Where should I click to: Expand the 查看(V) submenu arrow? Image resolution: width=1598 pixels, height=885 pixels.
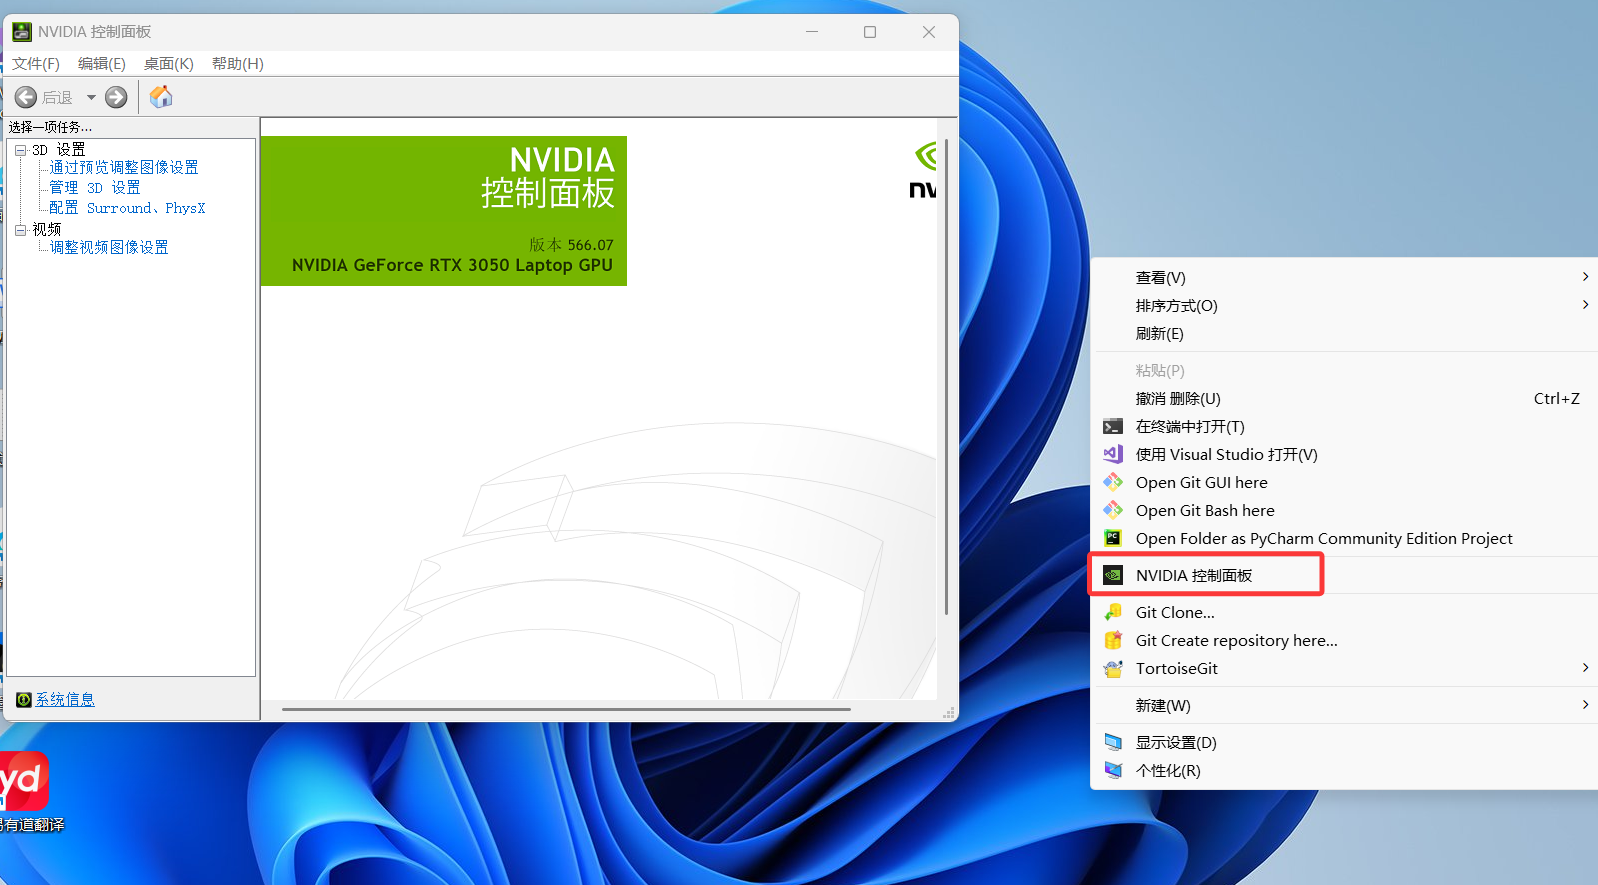pos(1586,277)
